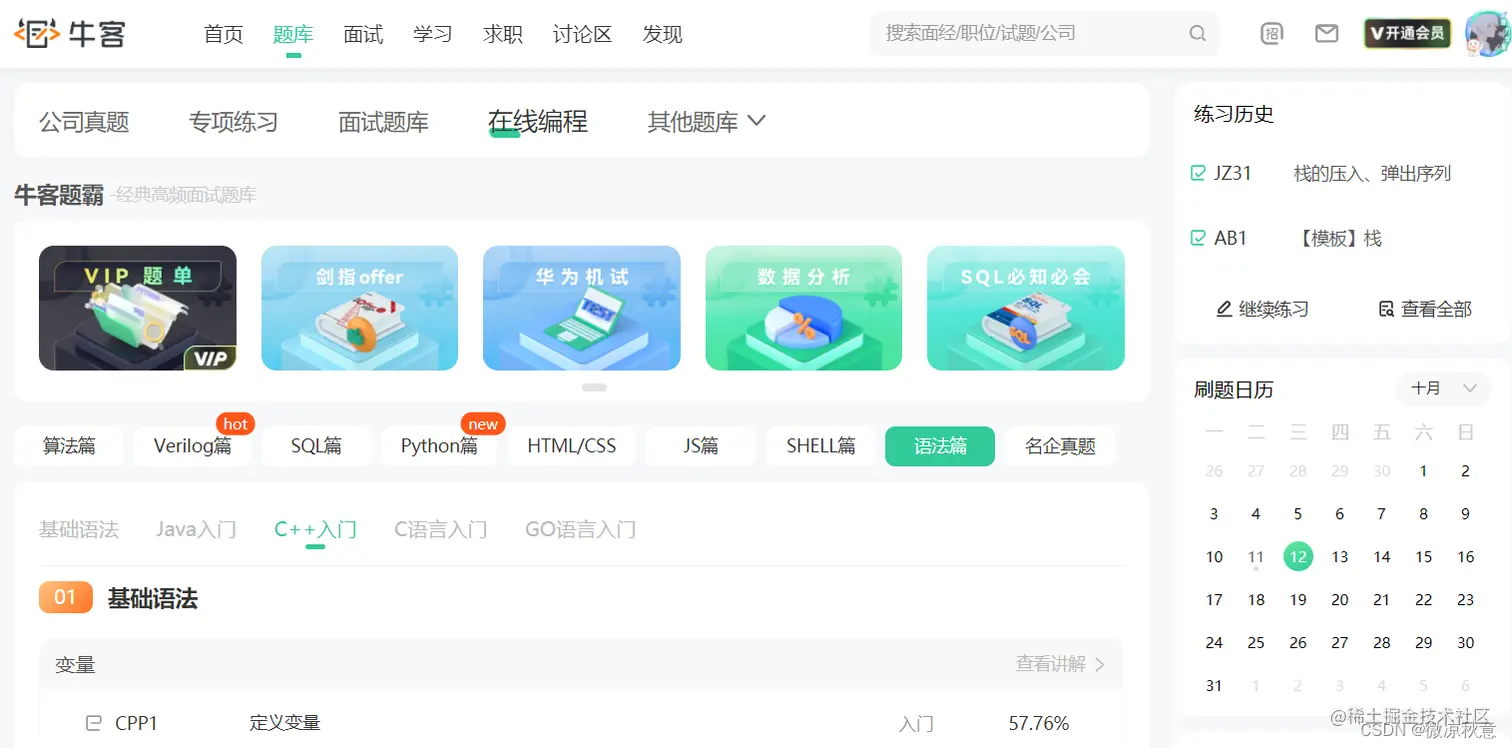Click the pencil icon beside 继续练习
The image size is (1512, 748).
1223,309
